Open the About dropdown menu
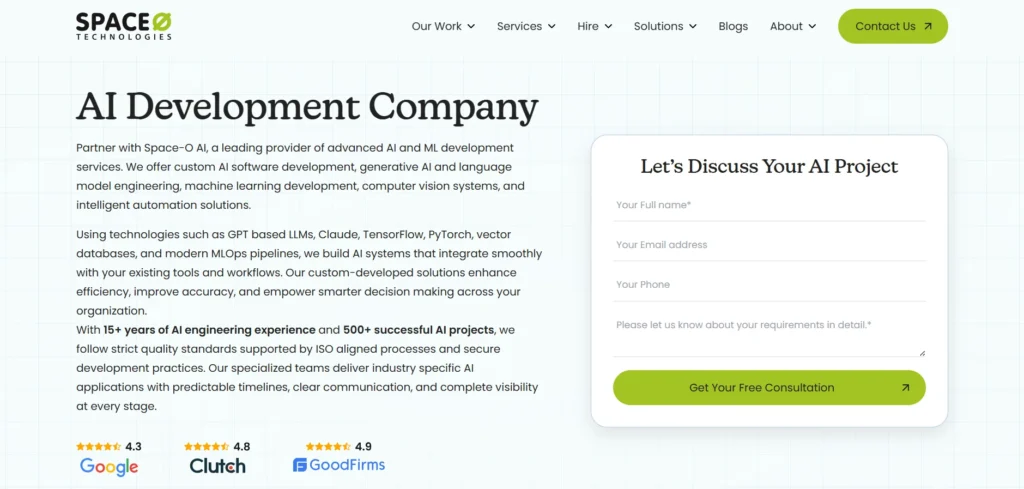The width and height of the screenshot is (1024, 489). click(x=793, y=26)
